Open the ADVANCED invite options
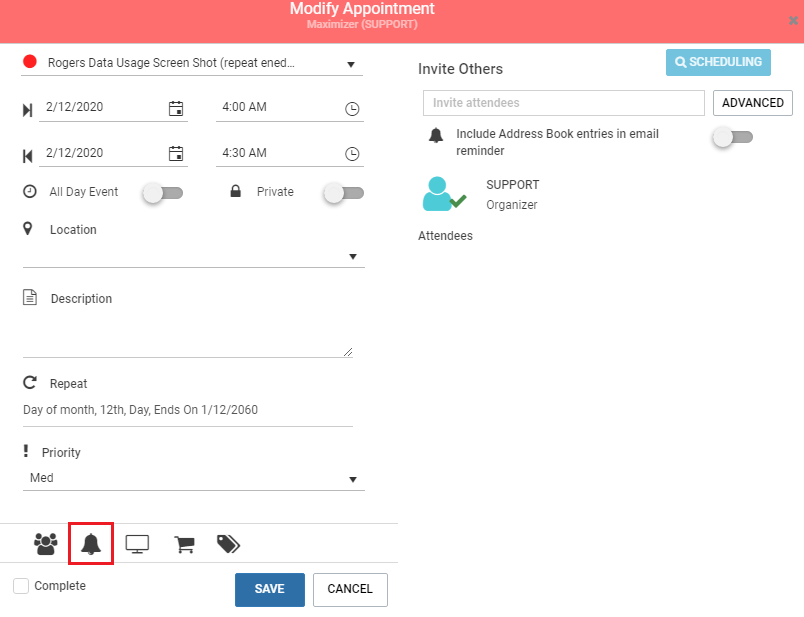The width and height of the screenshot is (804, 617). click(x=751, y=102)
